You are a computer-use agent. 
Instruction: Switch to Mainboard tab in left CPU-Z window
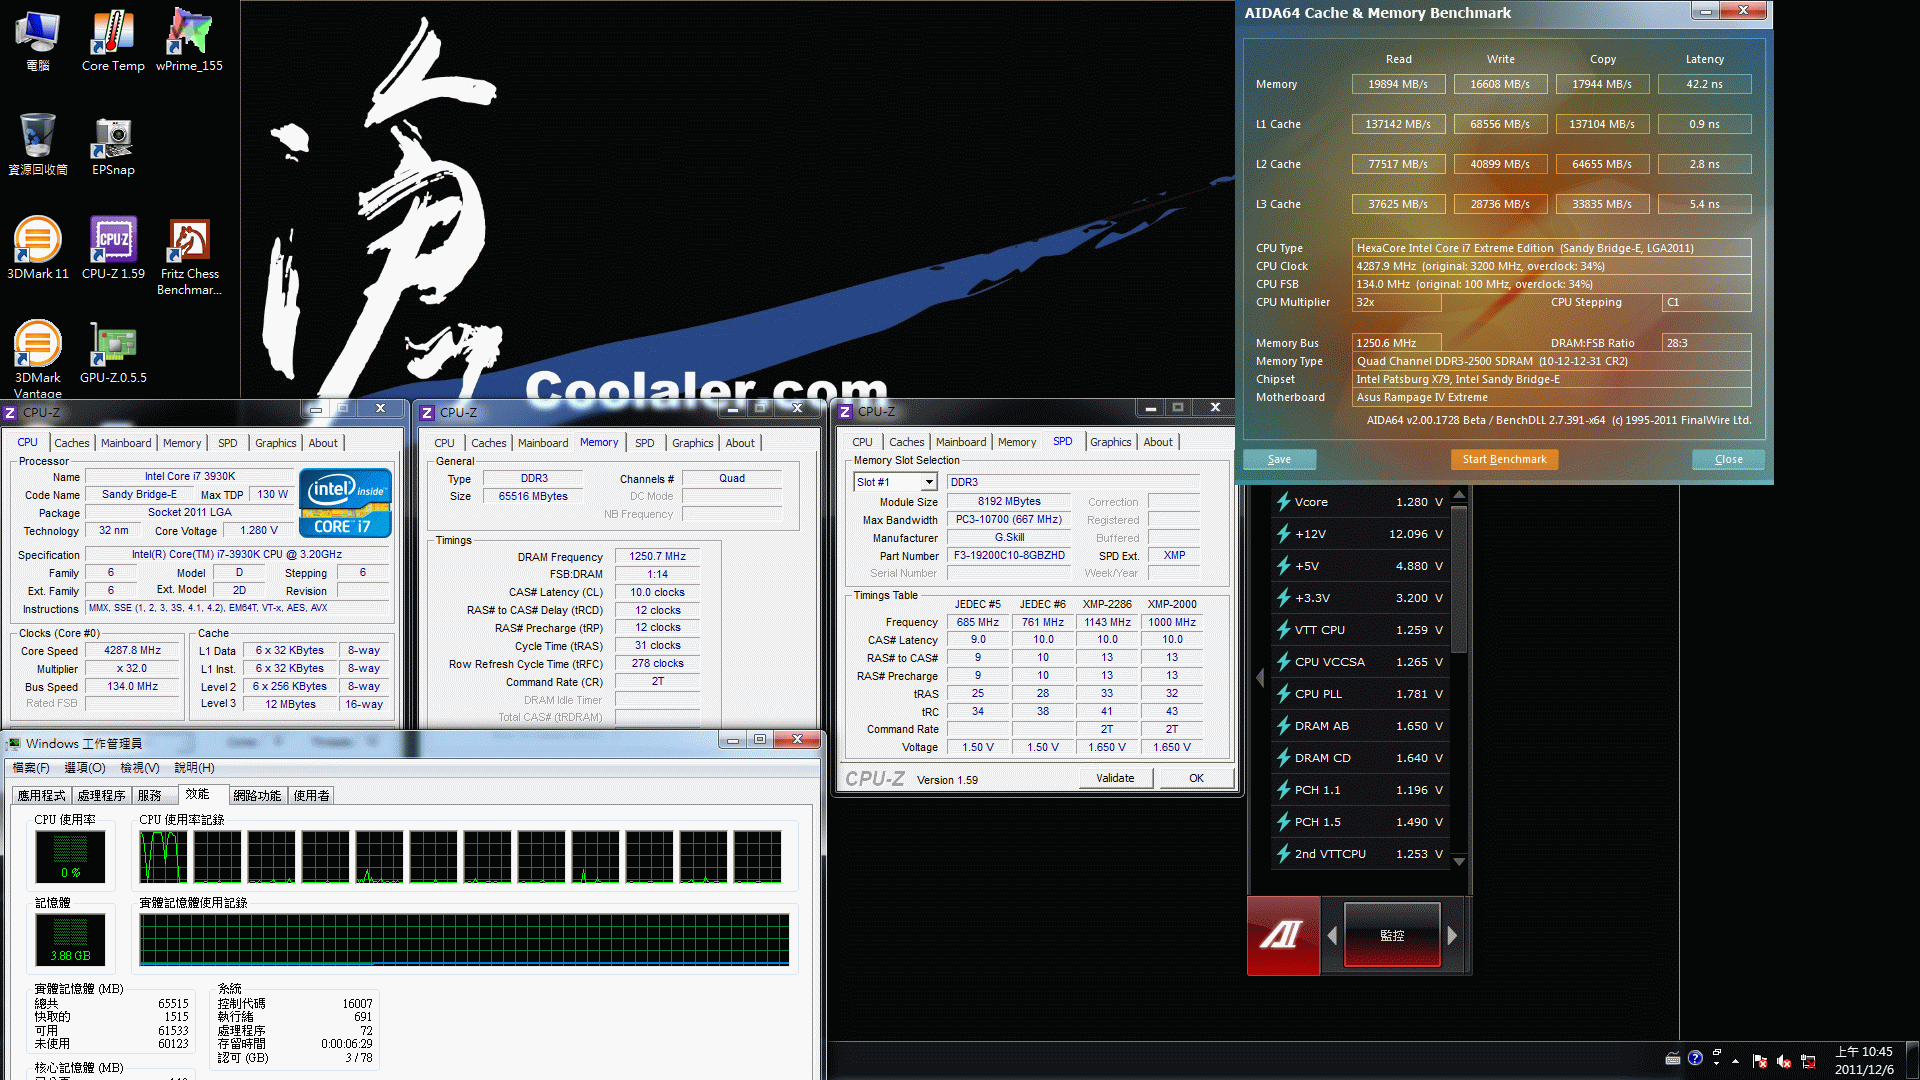pyautogui.click(x=126, y=443)
